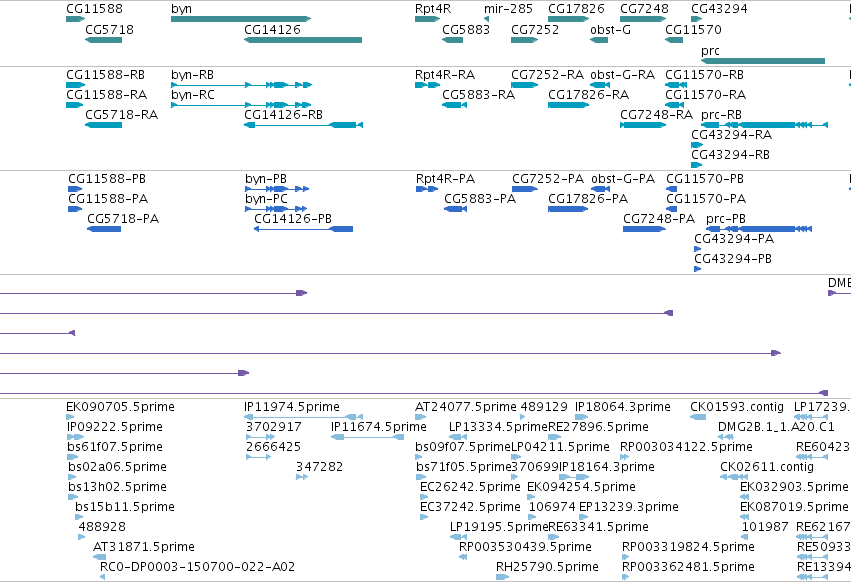Click the IP11974.5prime EST feature
The image size is (851, 582).
[x=303, y=417]
